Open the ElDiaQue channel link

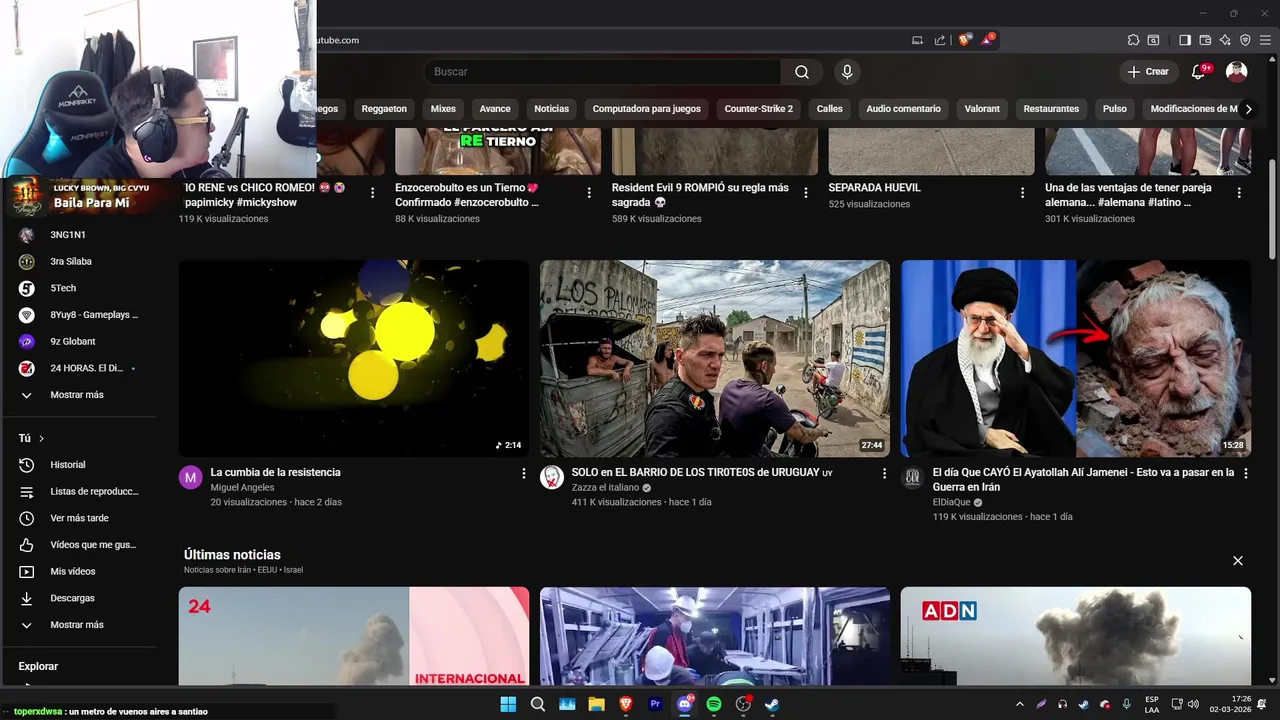tap(951, 502)
